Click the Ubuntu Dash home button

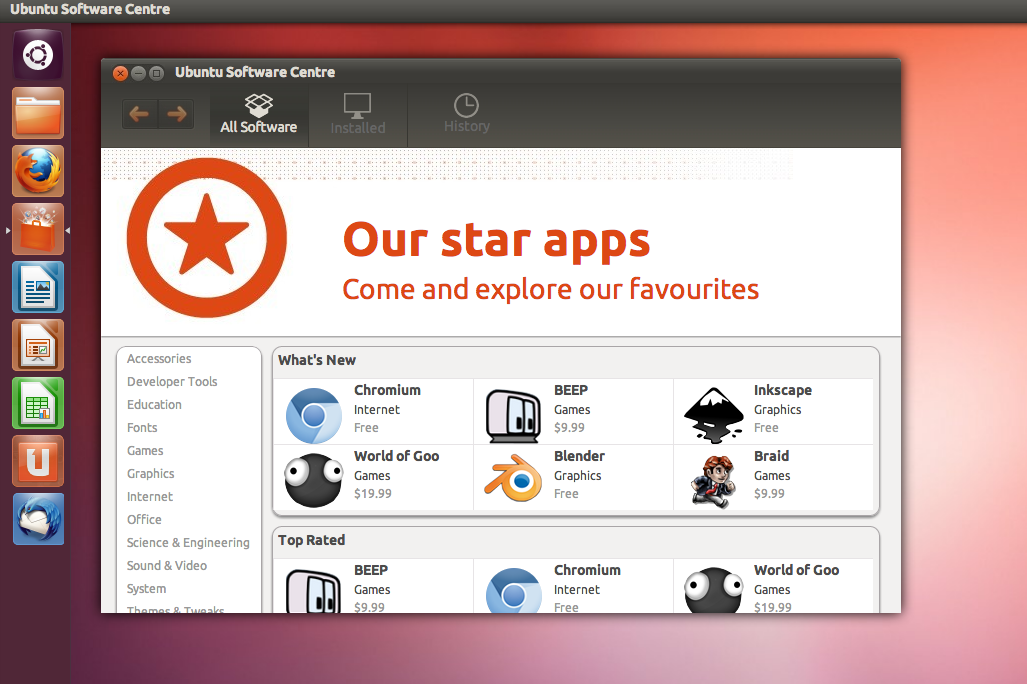point(38,55)
